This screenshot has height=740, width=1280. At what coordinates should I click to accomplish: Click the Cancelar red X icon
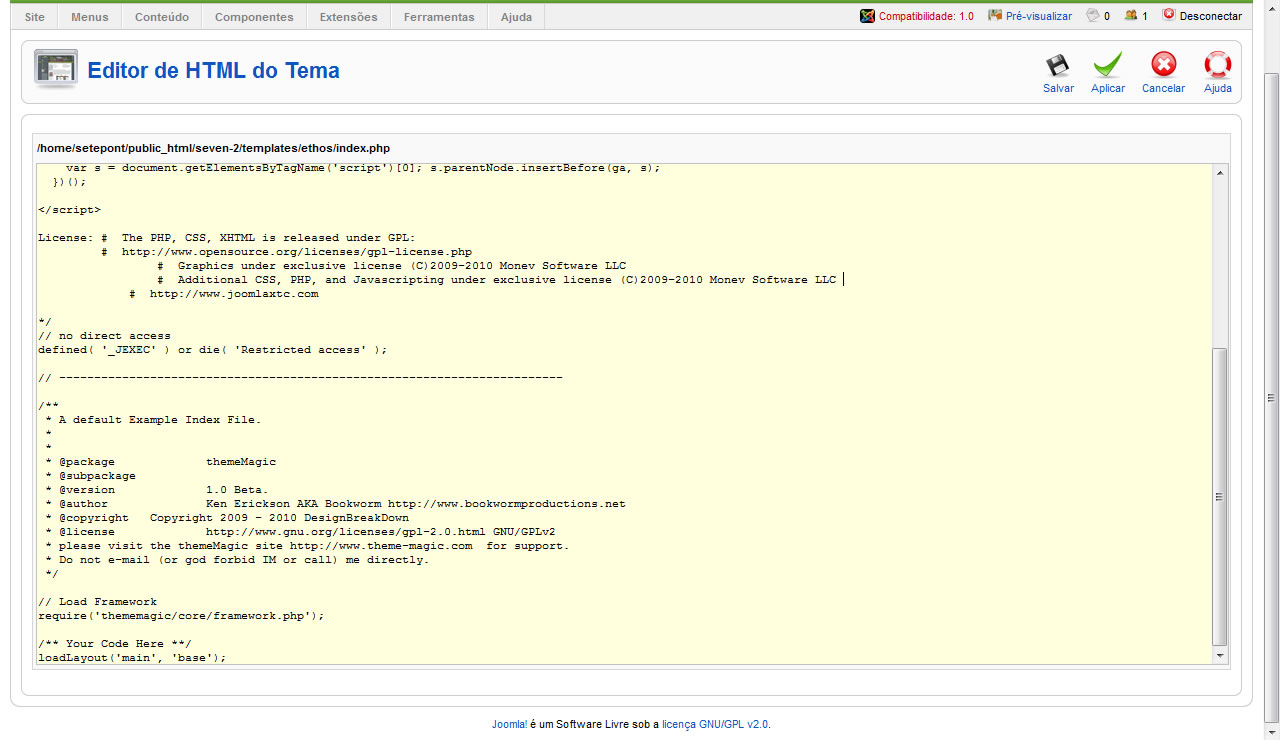1163,65
